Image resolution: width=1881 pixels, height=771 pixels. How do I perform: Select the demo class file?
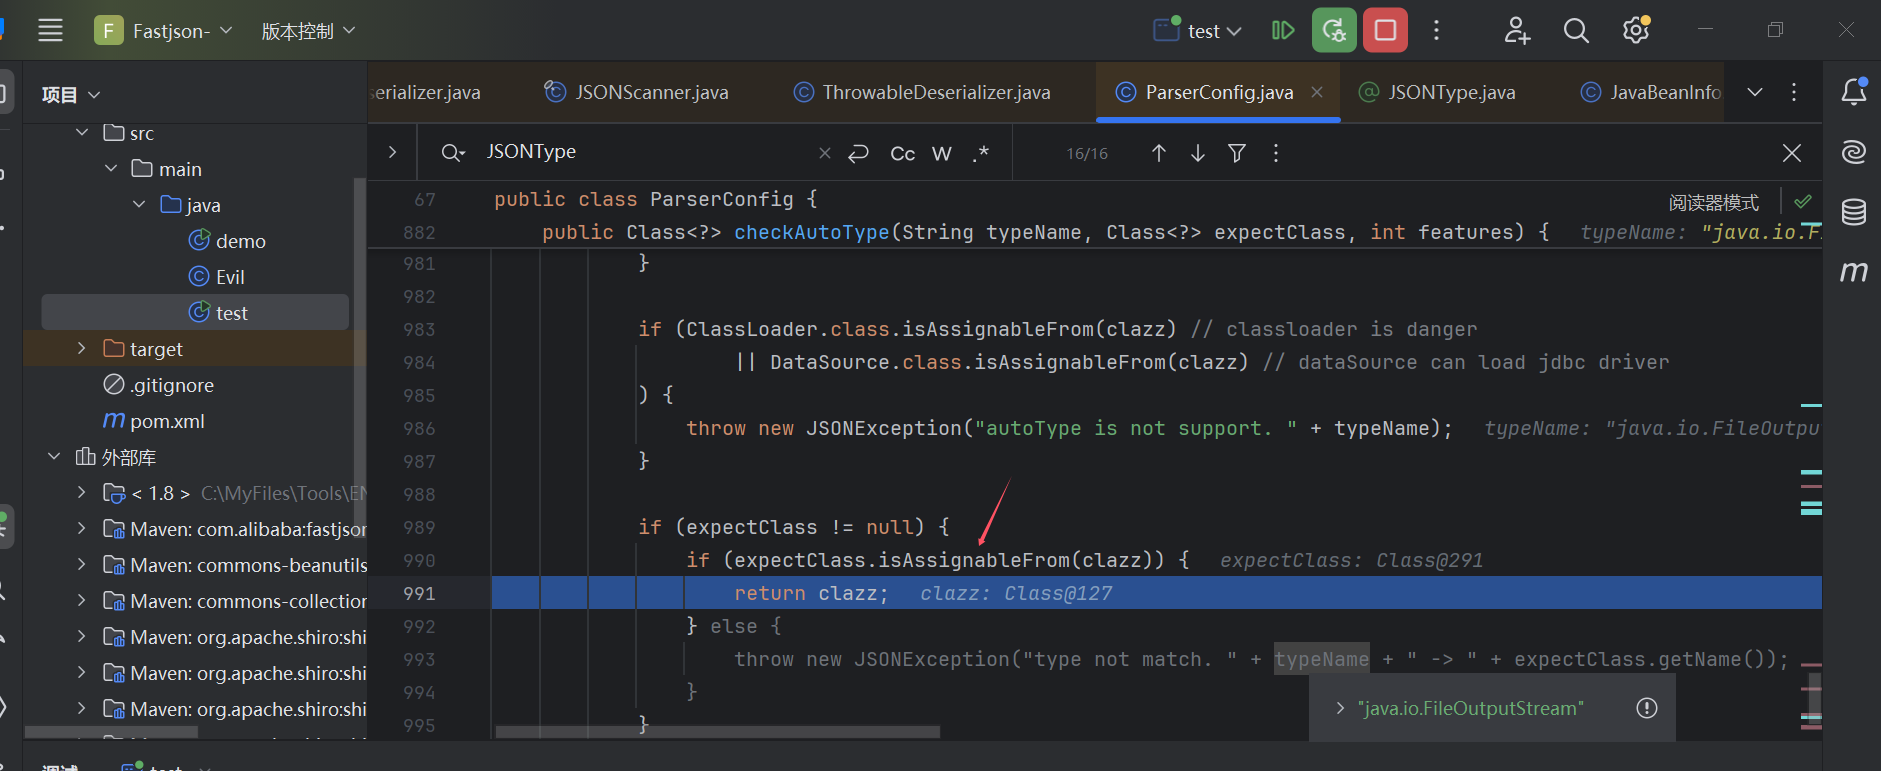point(228,240)
